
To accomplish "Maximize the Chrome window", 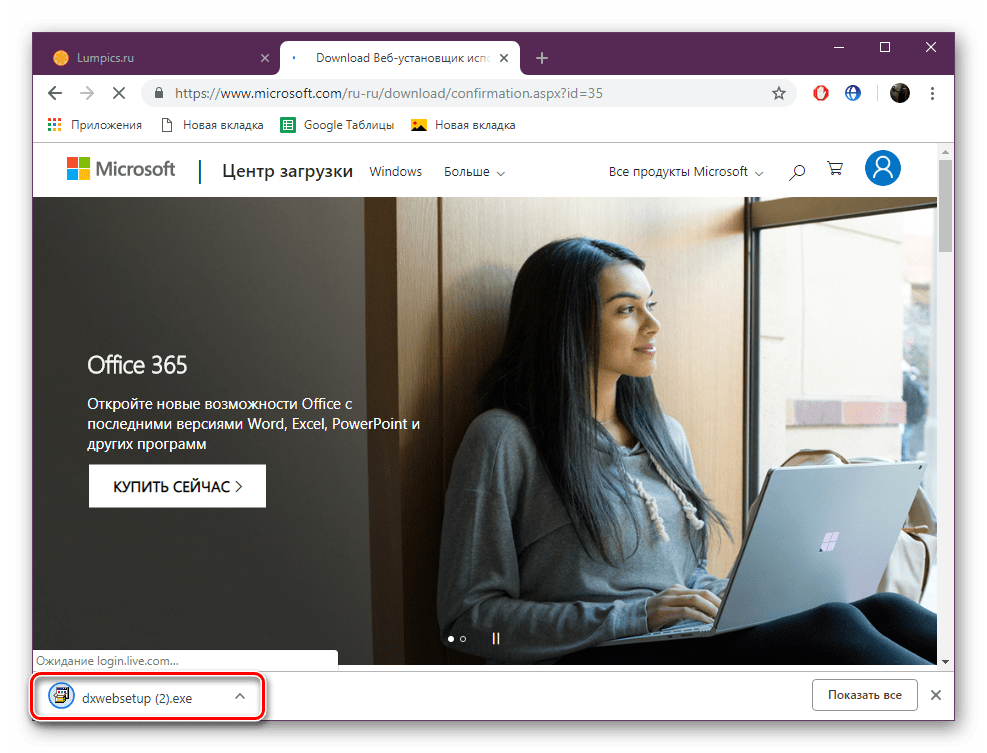I will pos(884,47).
